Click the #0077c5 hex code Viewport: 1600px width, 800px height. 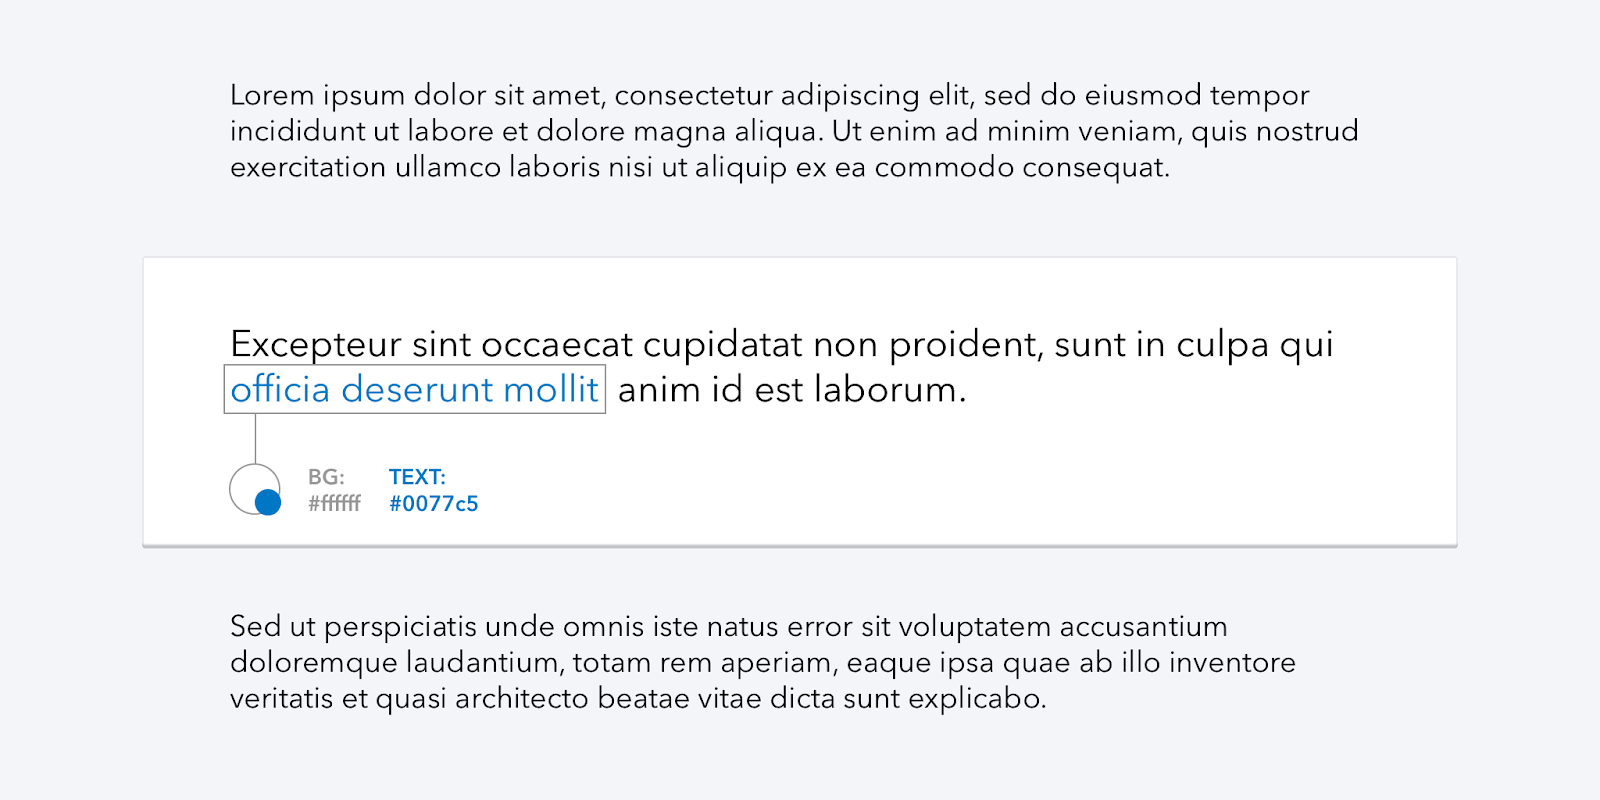click(x=433, y=504)
